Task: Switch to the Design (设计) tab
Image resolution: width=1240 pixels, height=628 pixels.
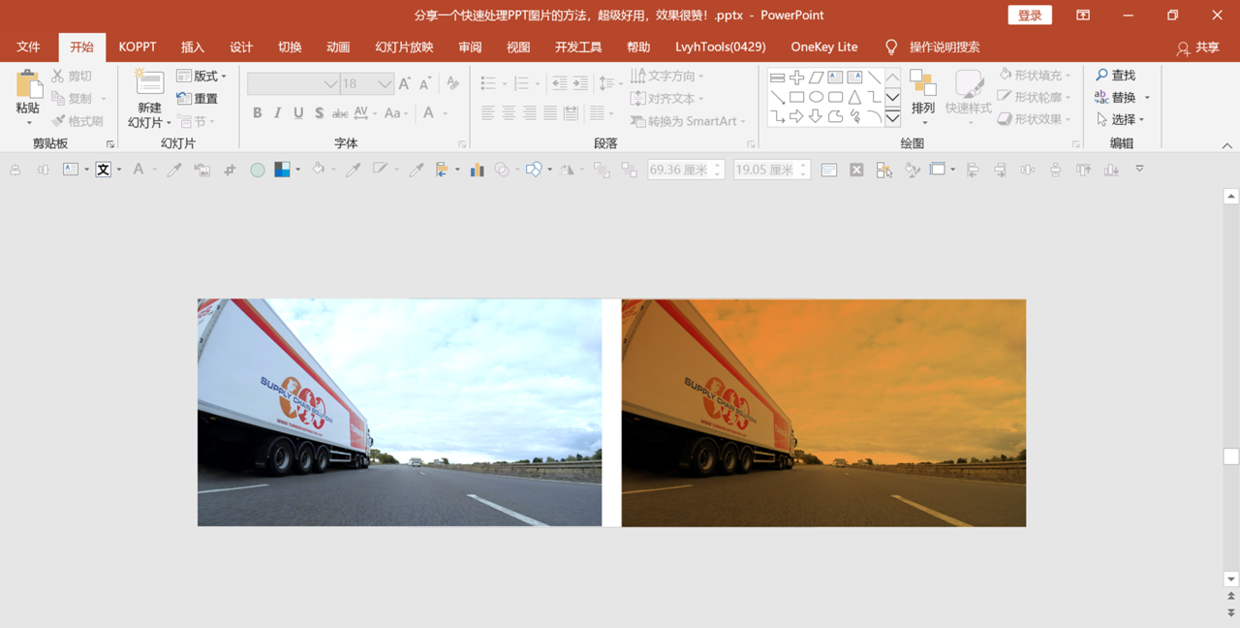Action: click(x=241, y=47)
